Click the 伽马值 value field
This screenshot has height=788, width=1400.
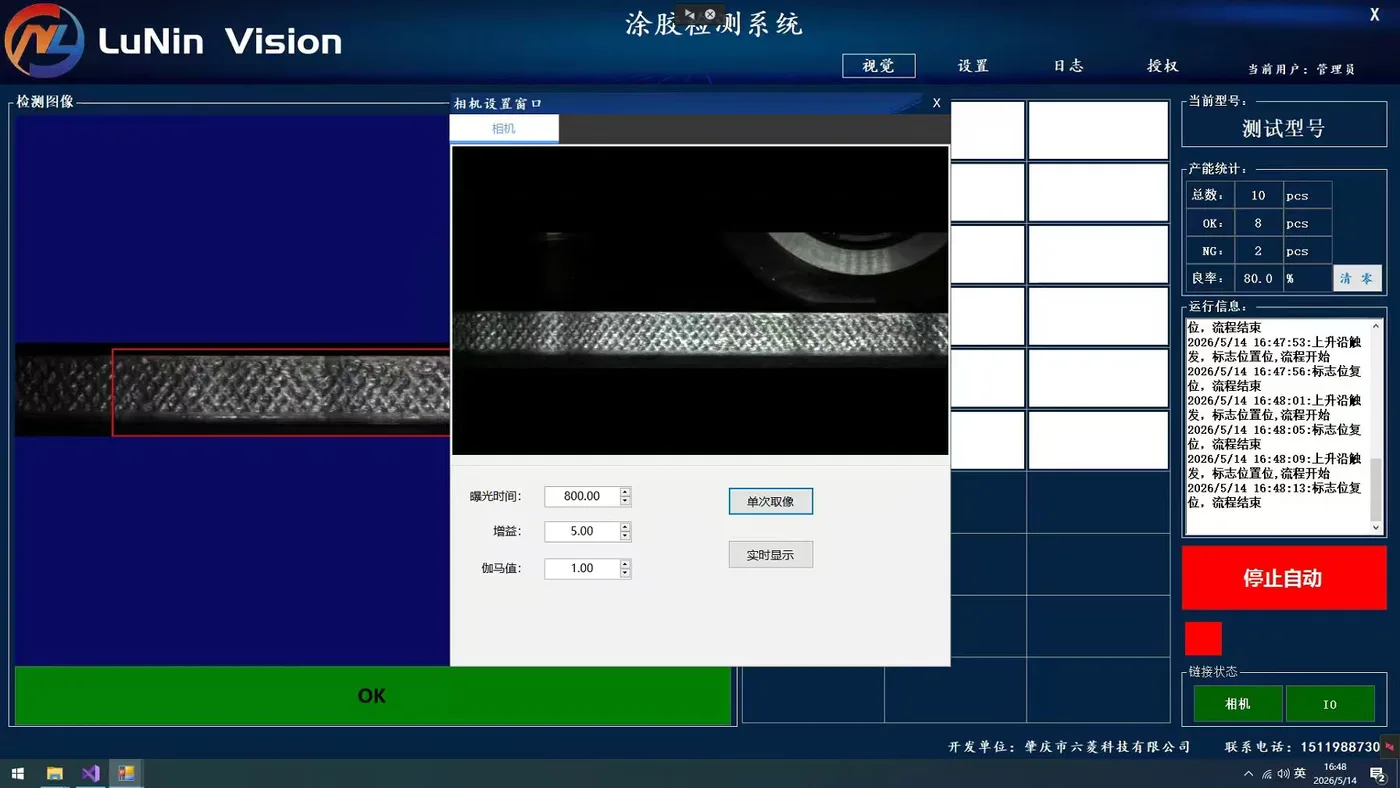click(x=582, y=568)
